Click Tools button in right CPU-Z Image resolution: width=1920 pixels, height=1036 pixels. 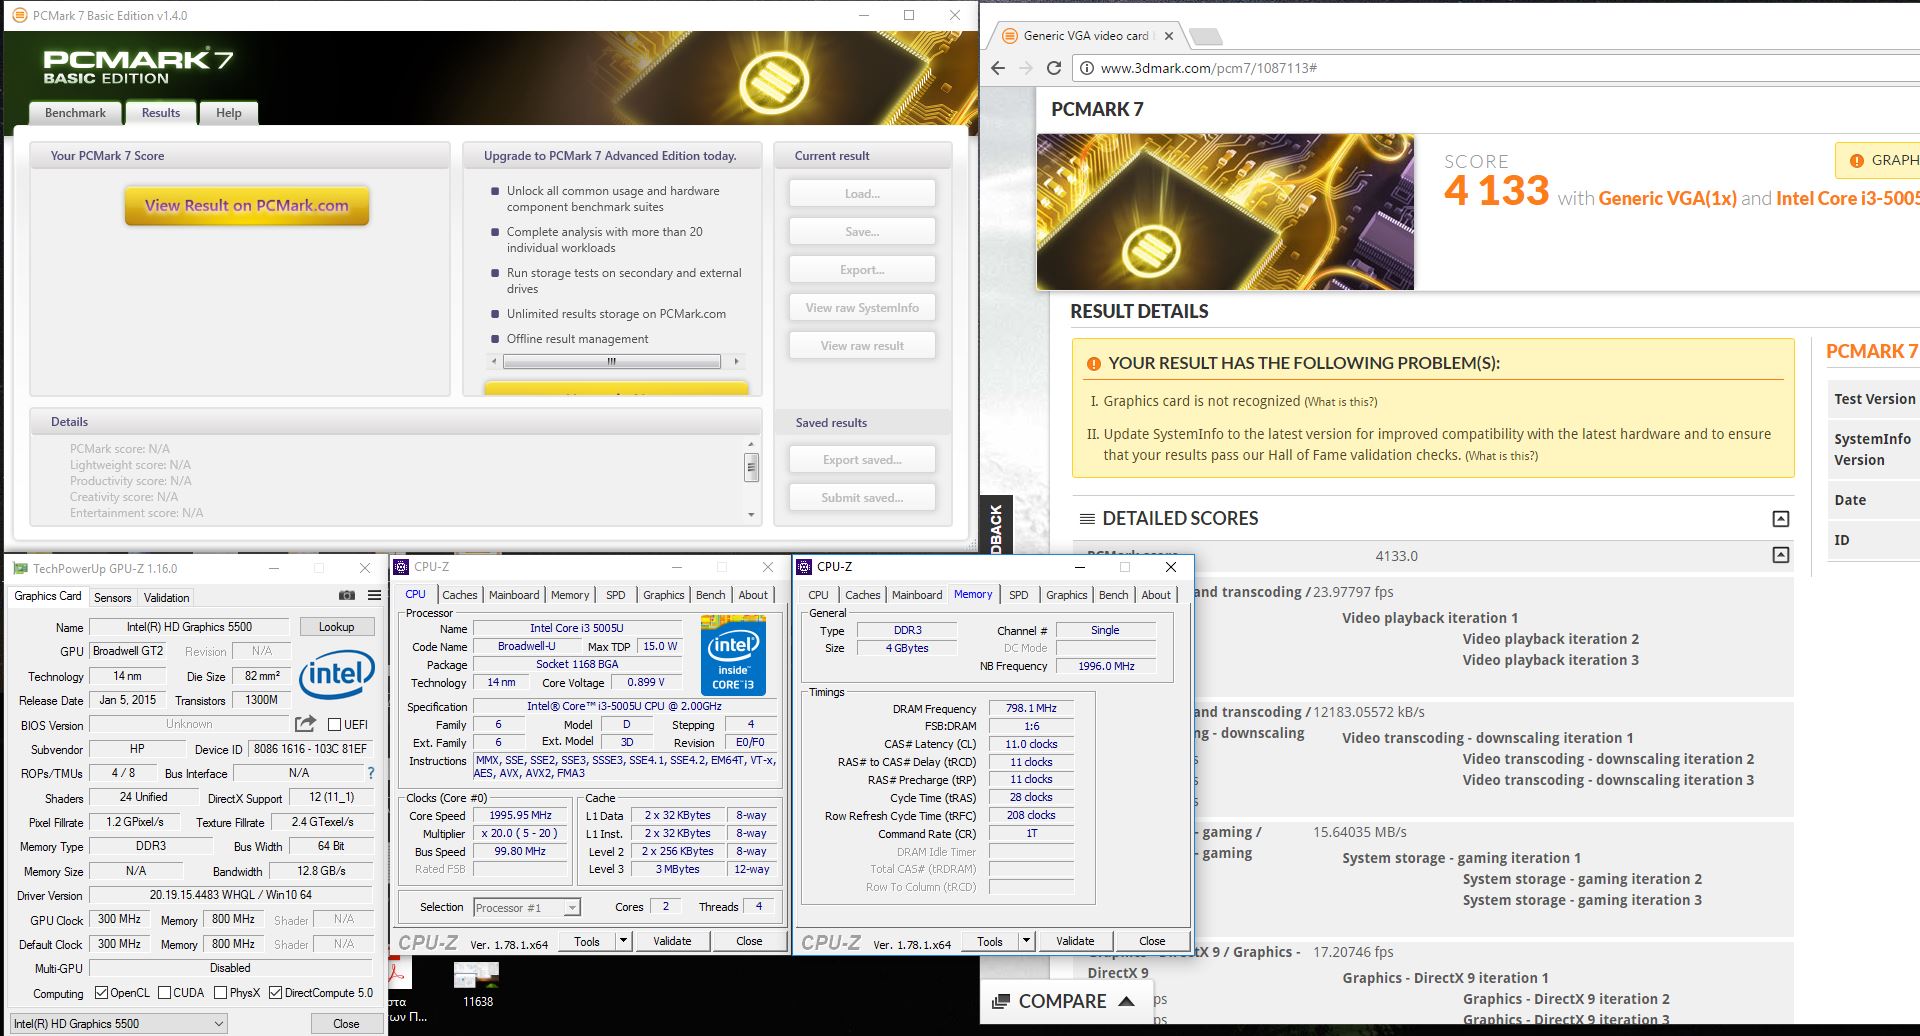[x=990, y=941]
